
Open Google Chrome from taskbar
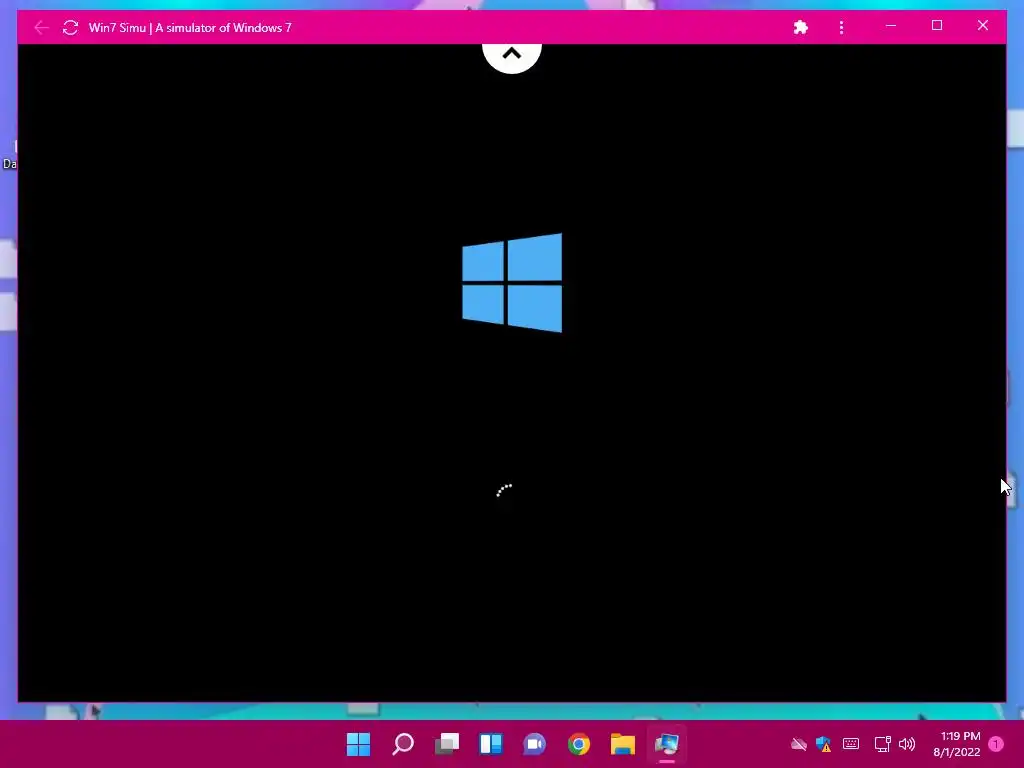click(x=579, y=744)
